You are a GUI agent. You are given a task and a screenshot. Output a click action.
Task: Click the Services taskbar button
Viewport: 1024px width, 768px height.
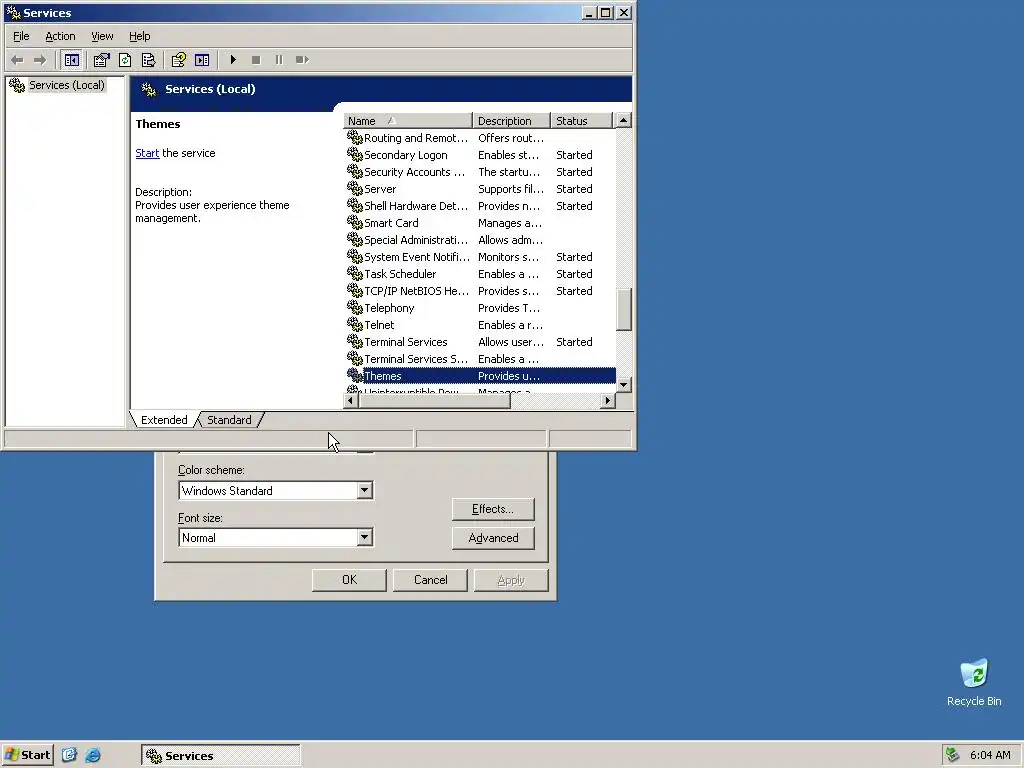point(221,756)
